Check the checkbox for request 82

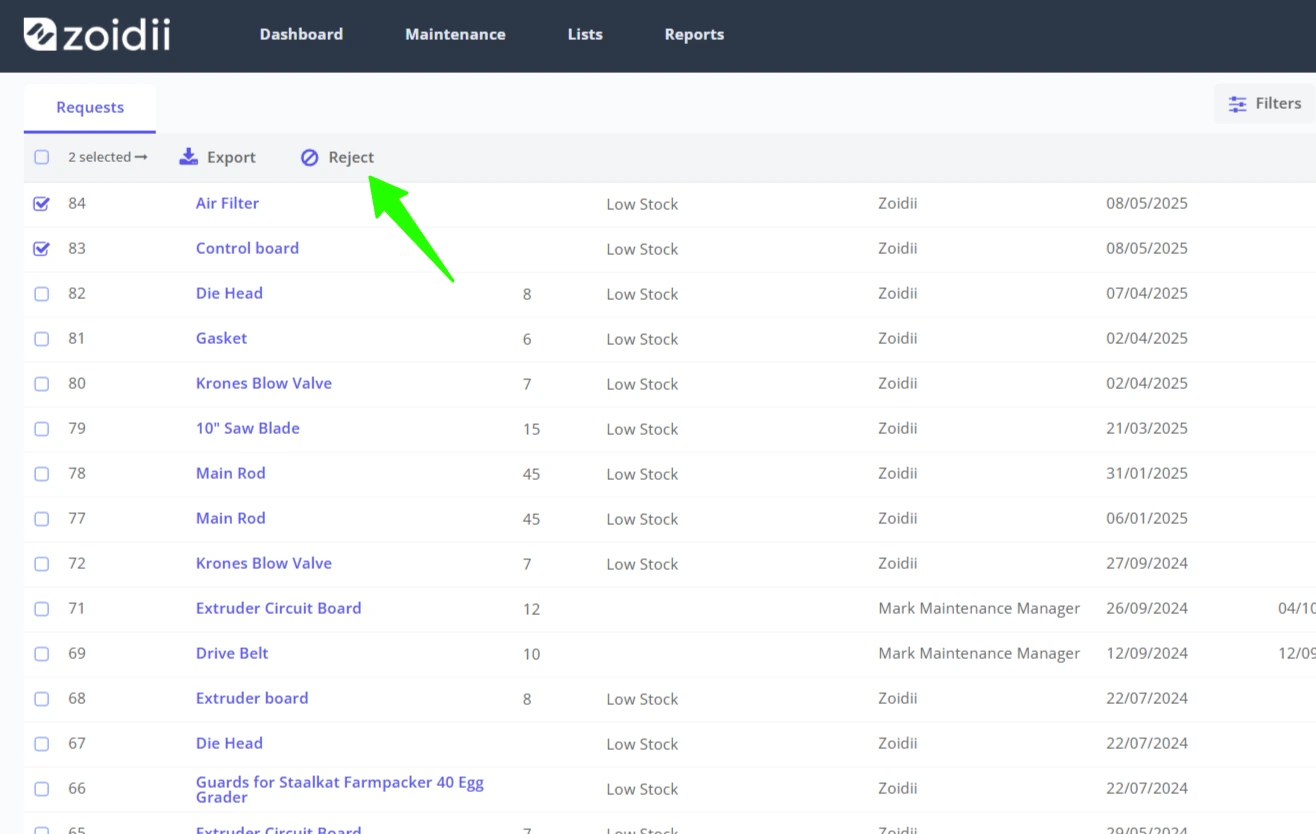pos(41,294)
